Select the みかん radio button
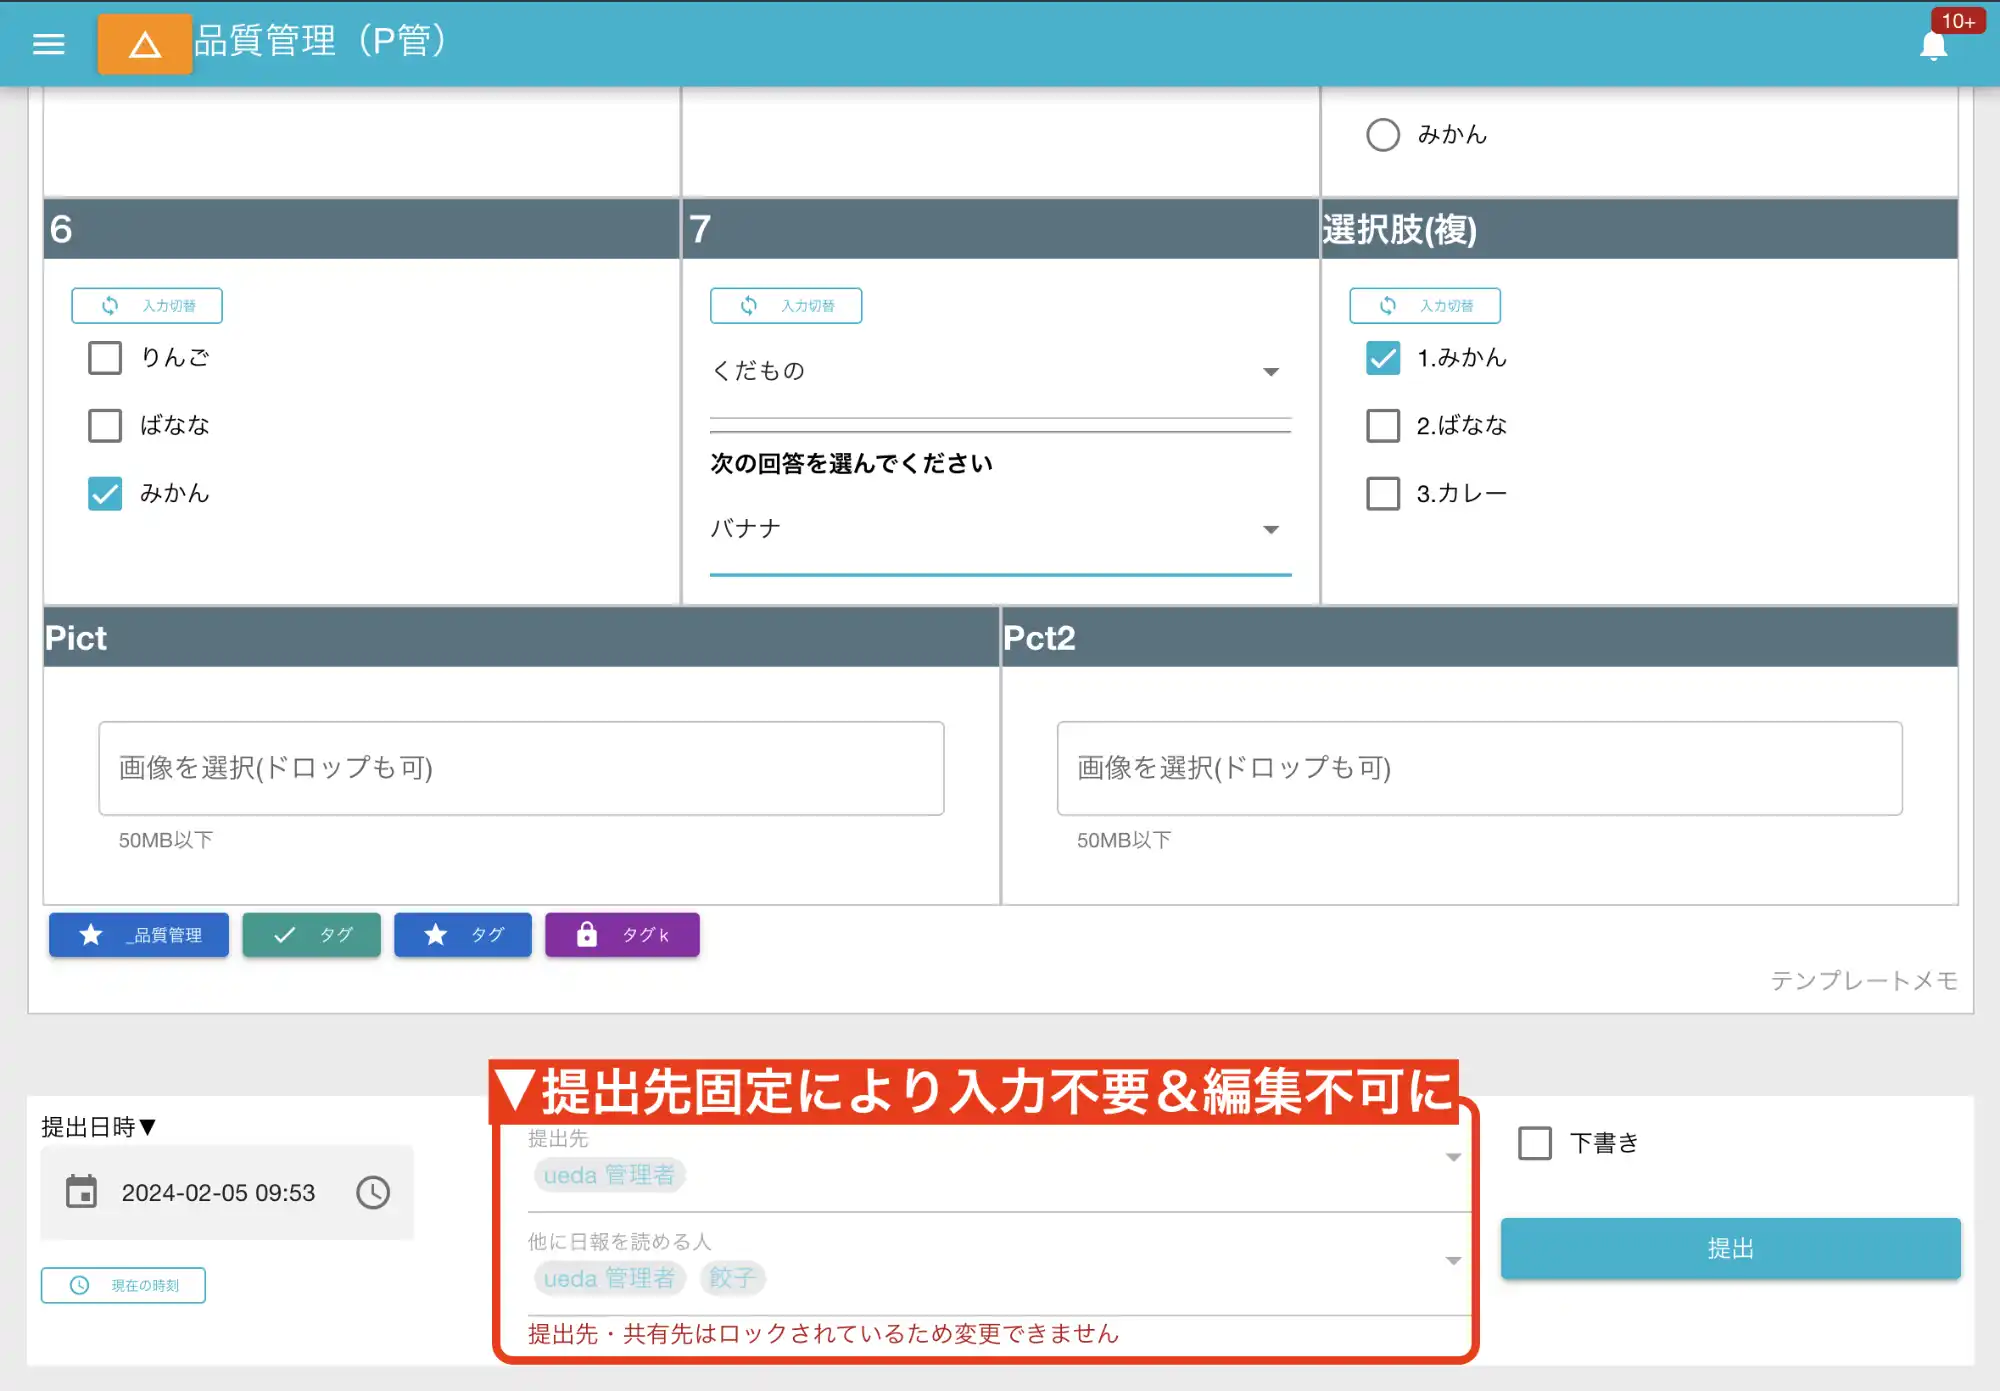This screenshot has width=2000, height=1391. [1382, 133]
